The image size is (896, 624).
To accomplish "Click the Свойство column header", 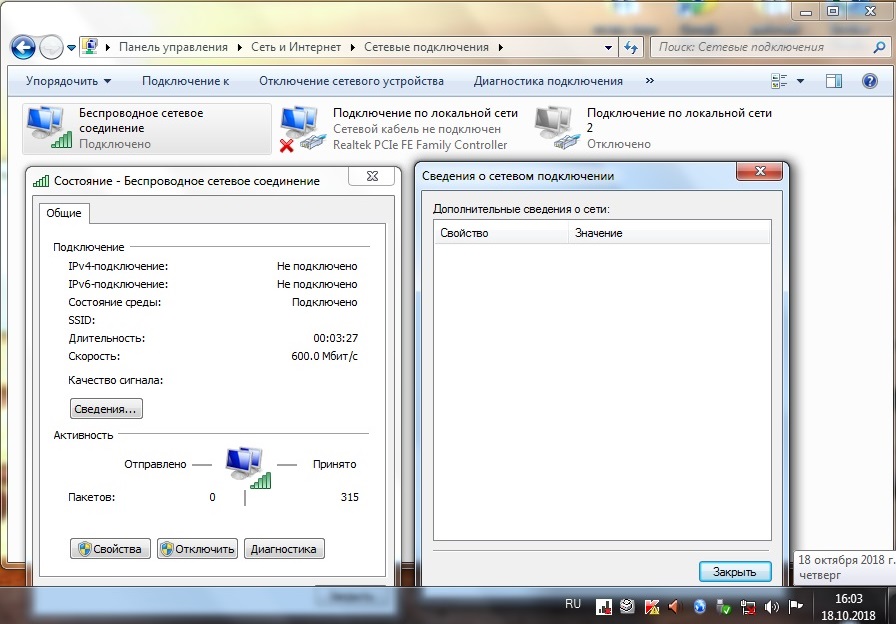I will click(501, 233).
